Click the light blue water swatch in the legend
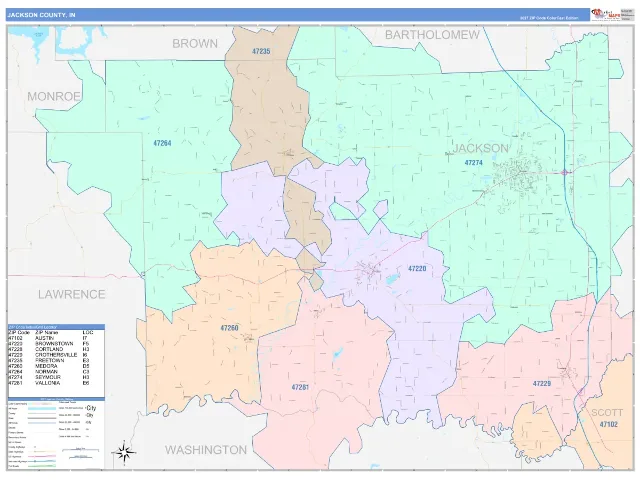This screenshot has height=480, width=640. [x=42, y=409]
